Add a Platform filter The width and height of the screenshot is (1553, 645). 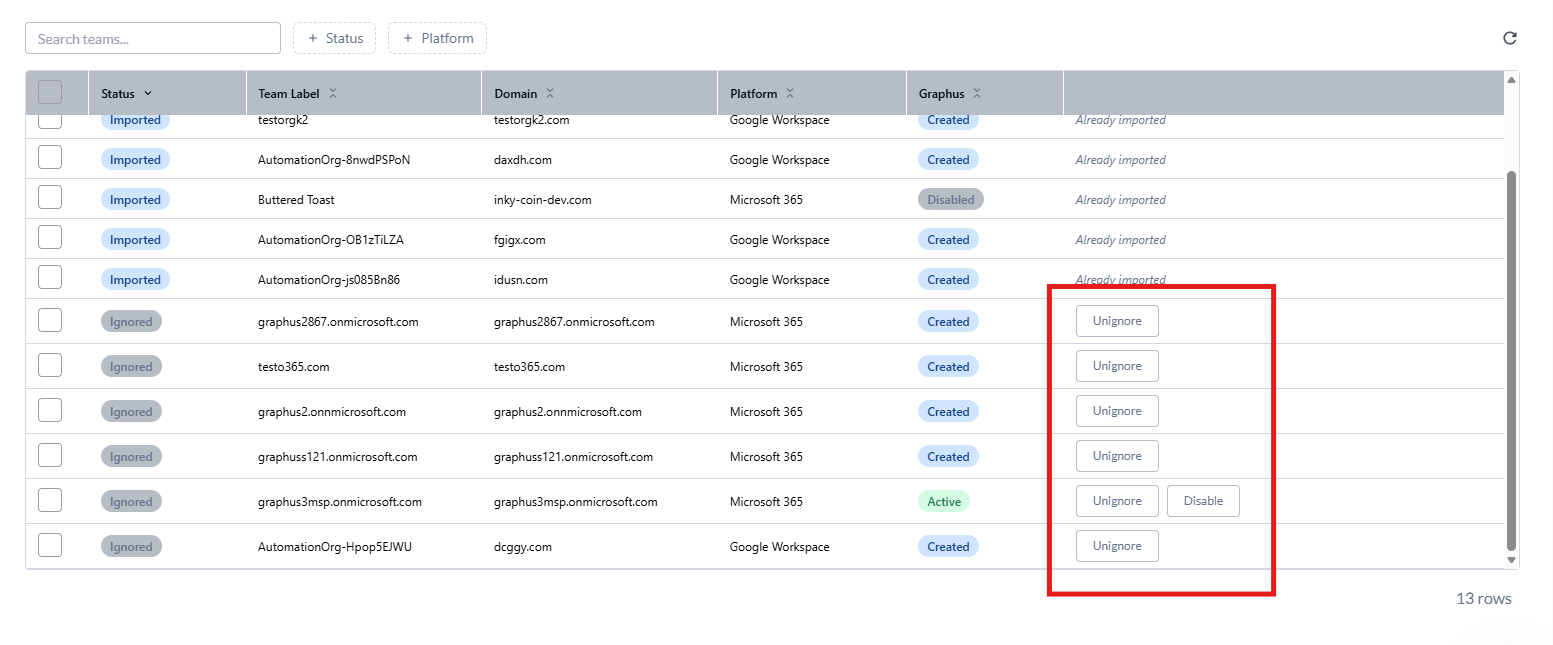coord(438,38)
